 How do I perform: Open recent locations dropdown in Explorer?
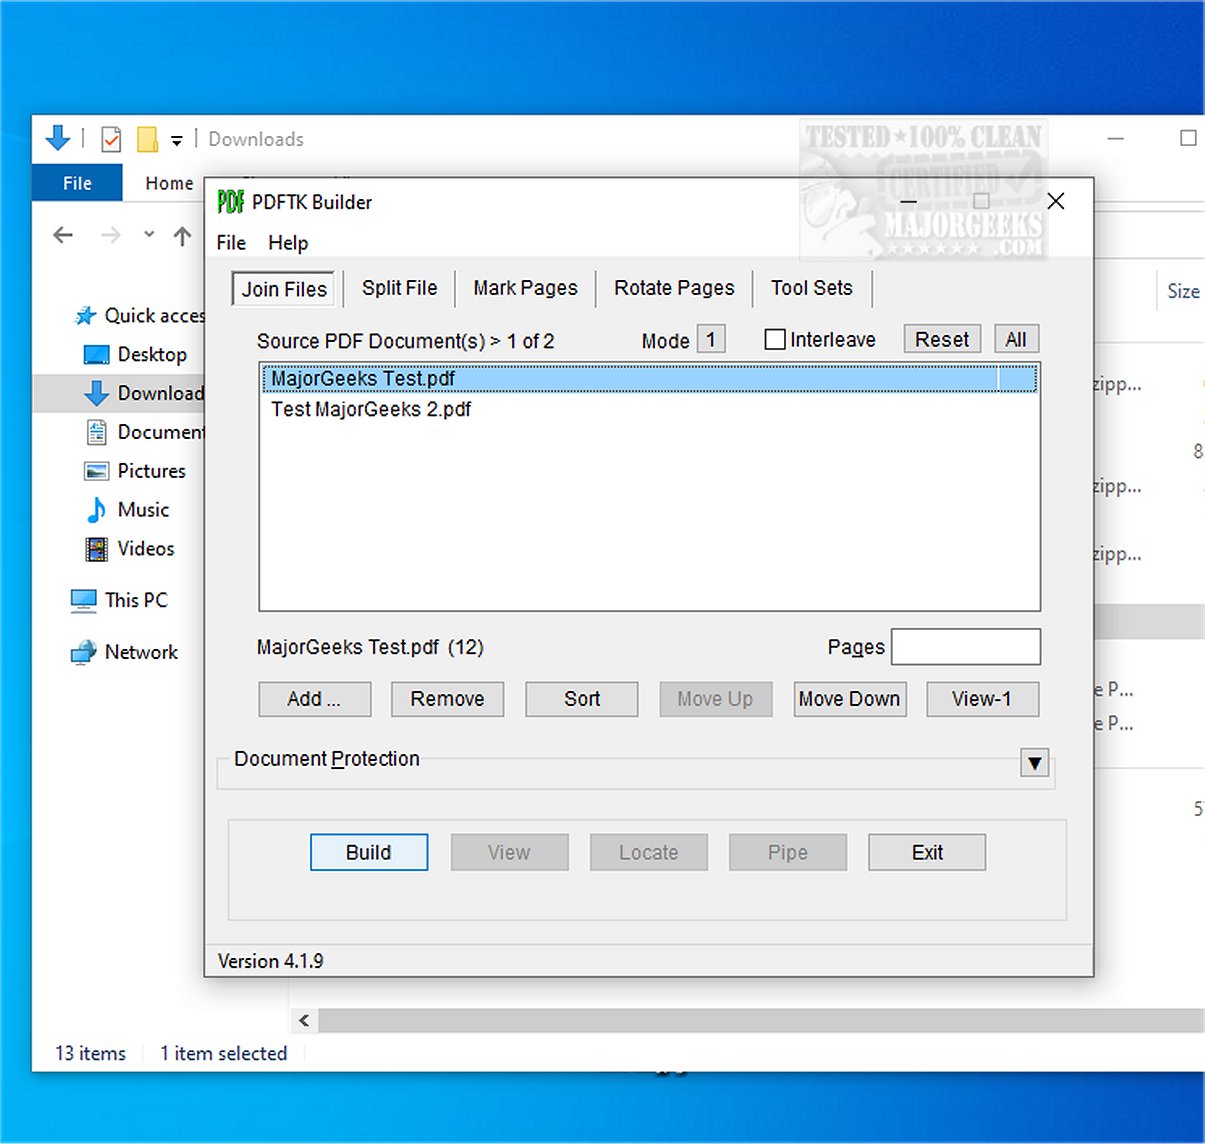(x=149, y=235)
